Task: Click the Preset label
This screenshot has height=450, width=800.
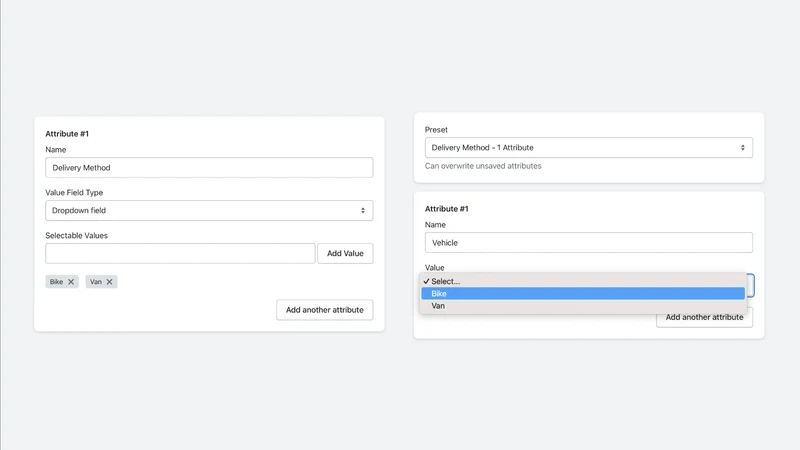Action: tap(436, 130)
